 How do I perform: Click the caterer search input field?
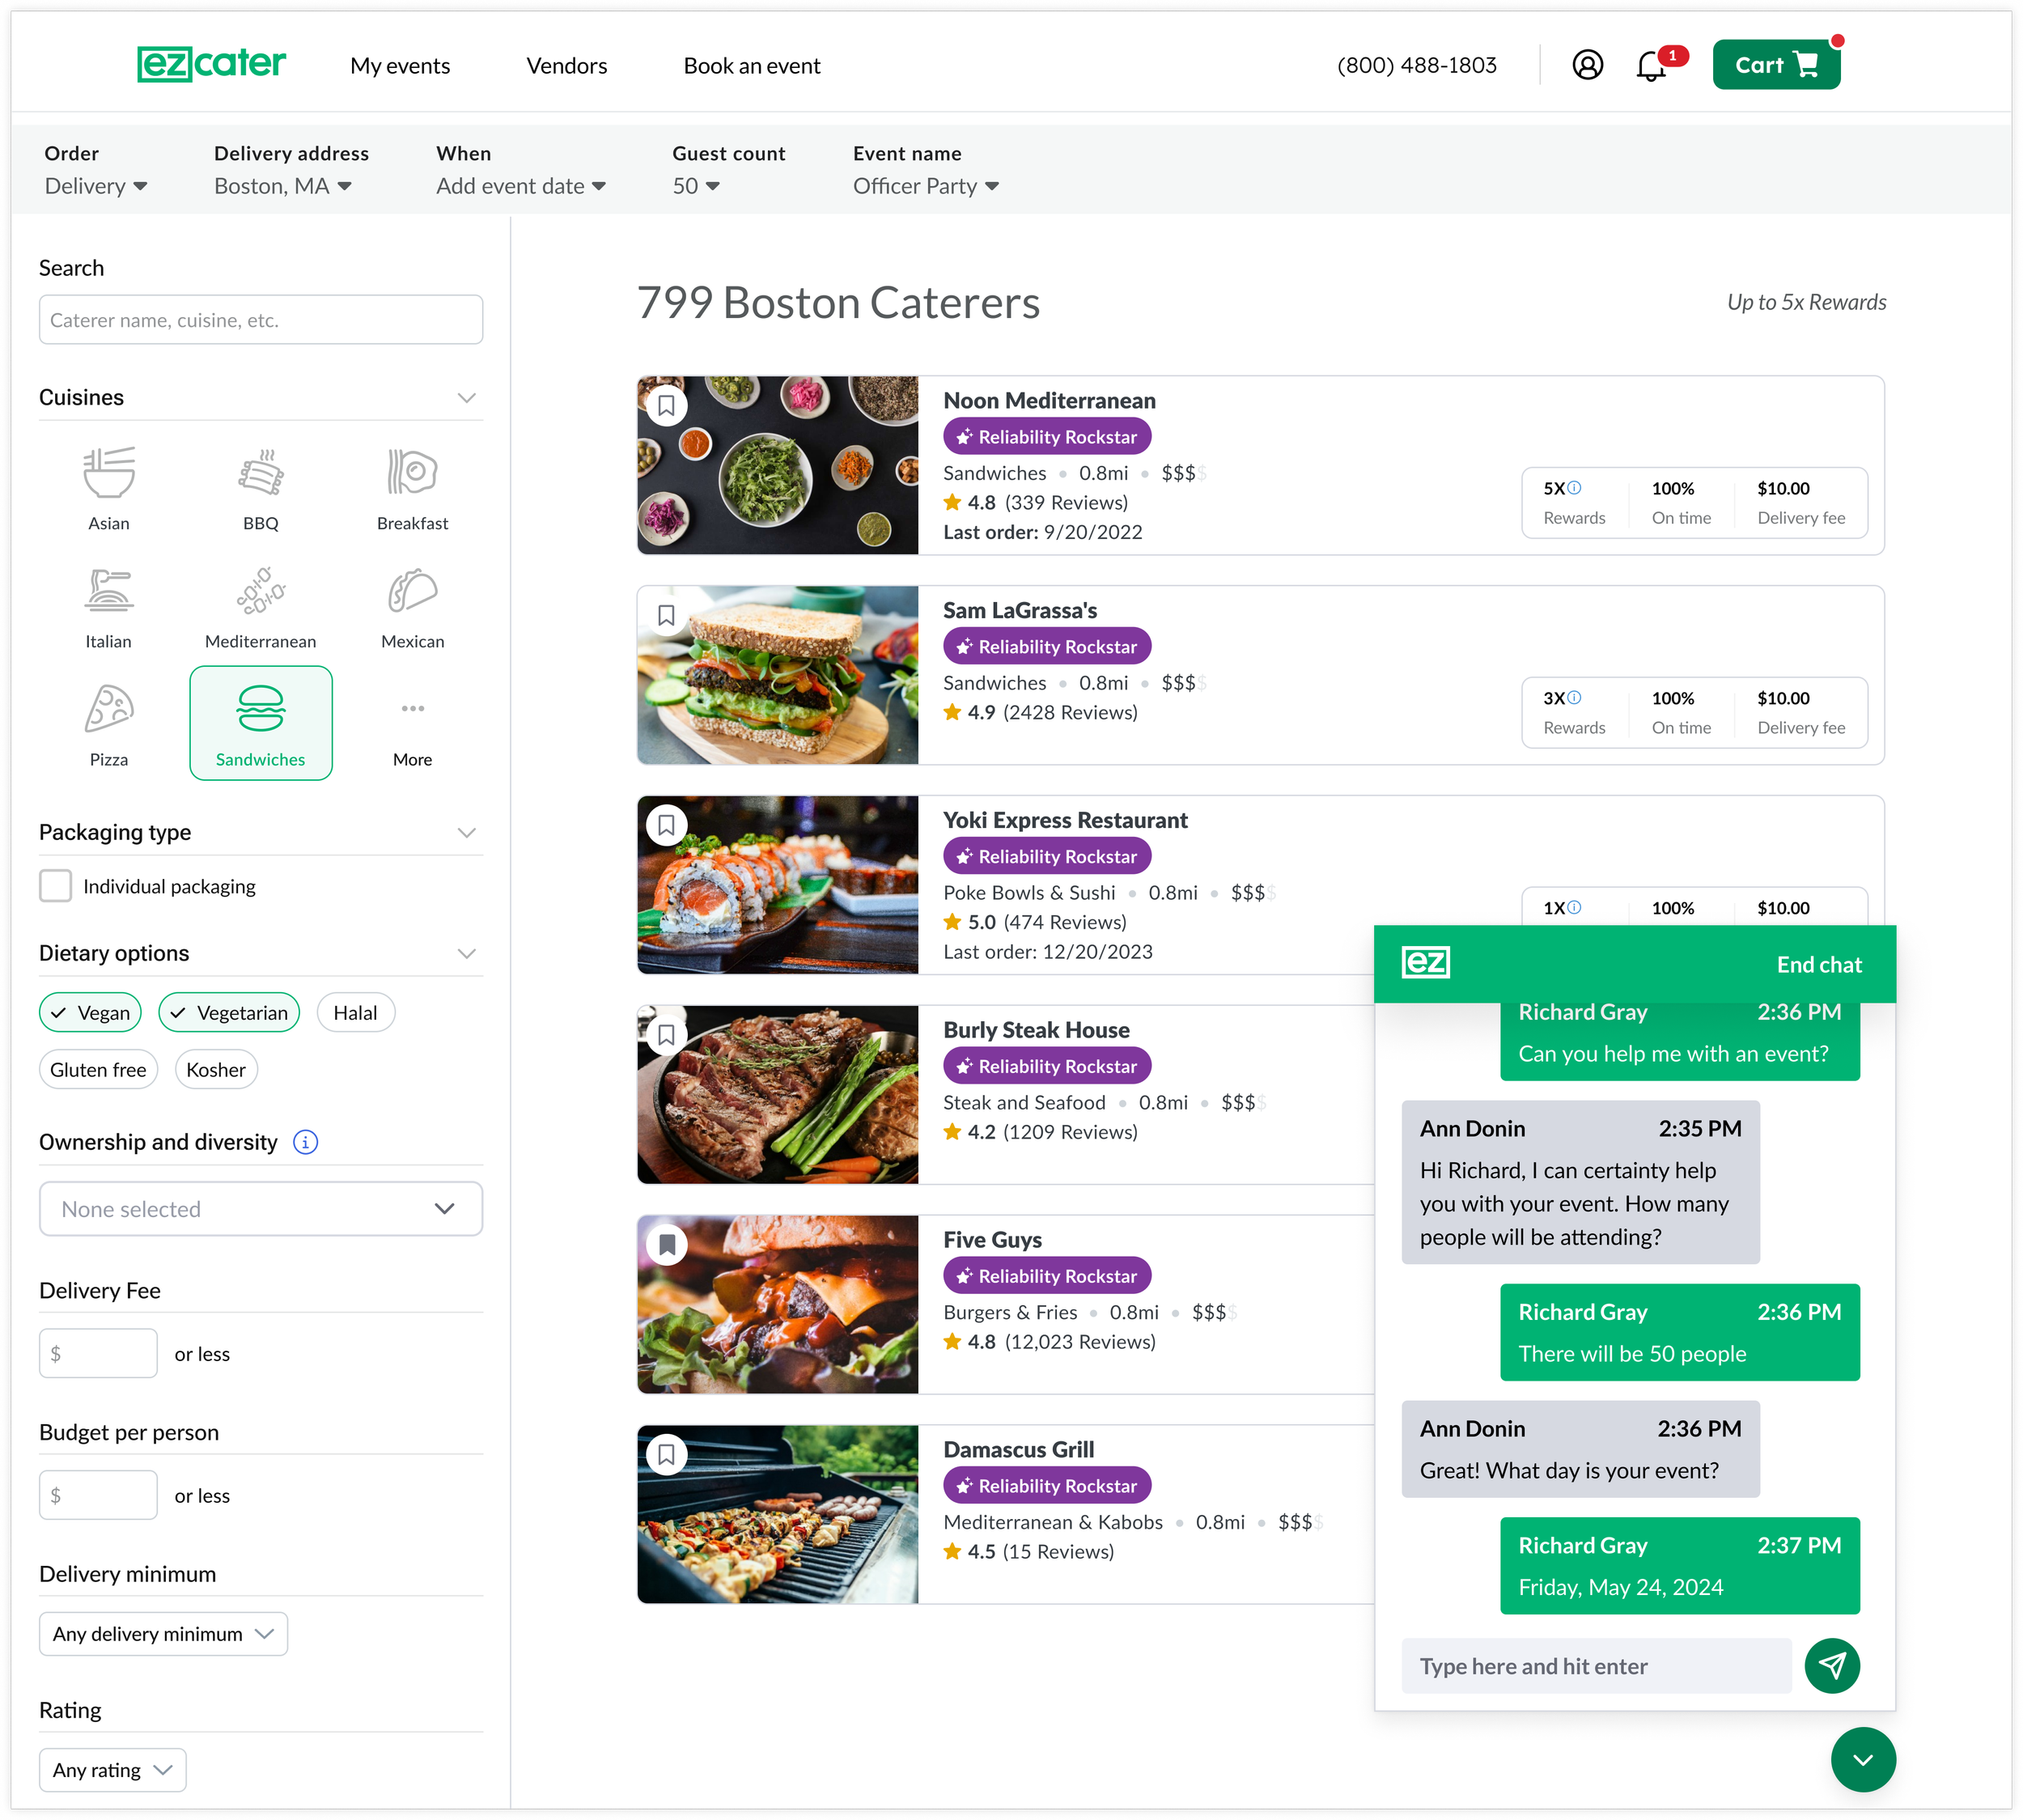coord(260,320)
